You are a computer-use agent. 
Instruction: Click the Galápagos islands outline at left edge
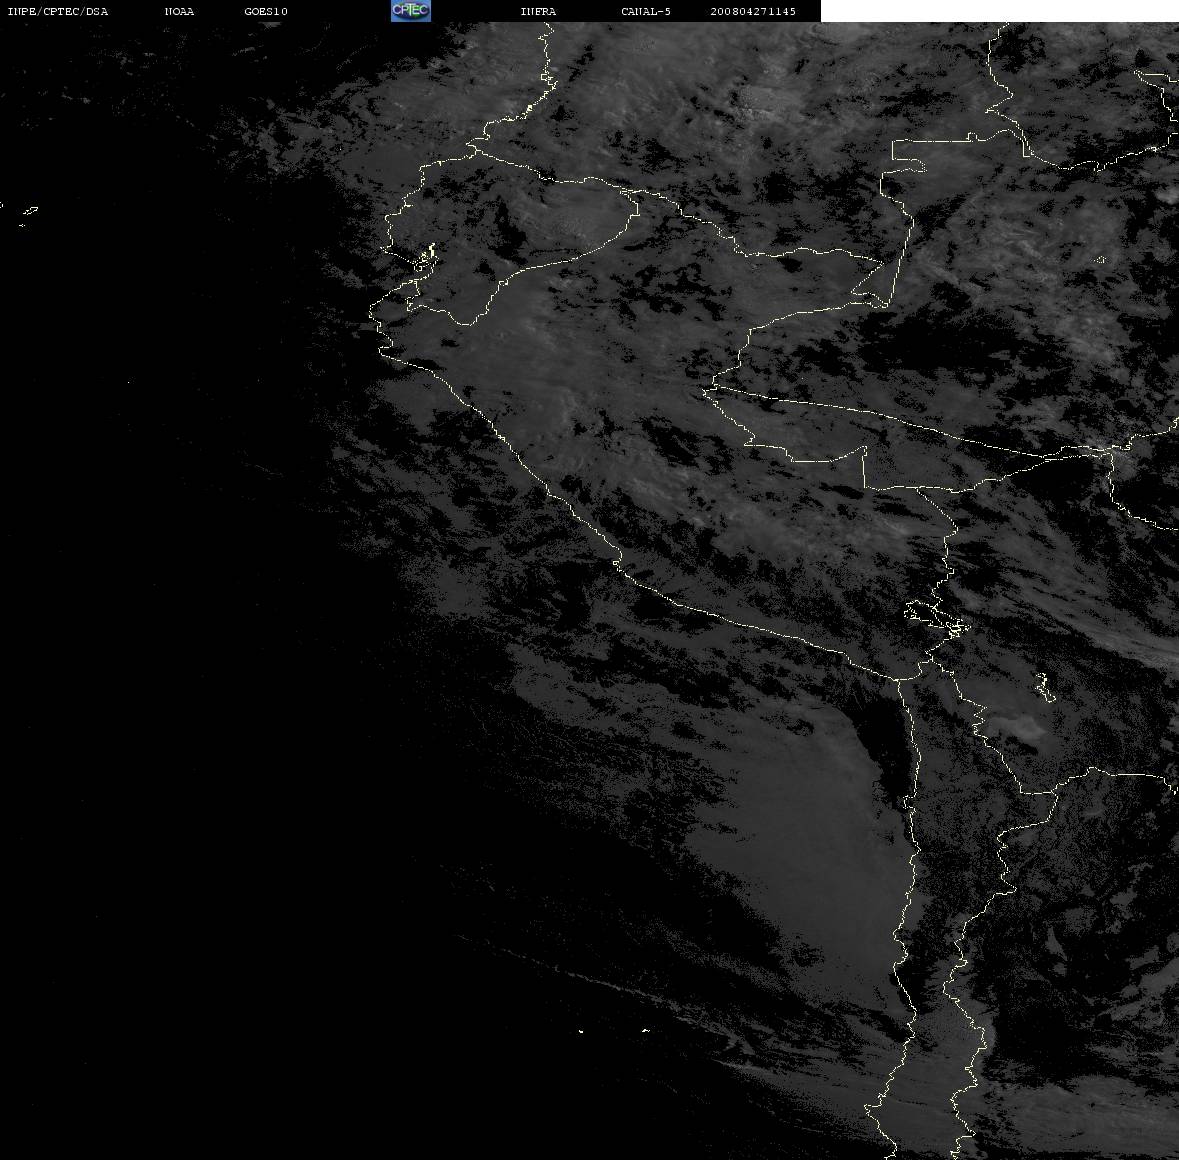pyautogui.click(x=28, y=215)
